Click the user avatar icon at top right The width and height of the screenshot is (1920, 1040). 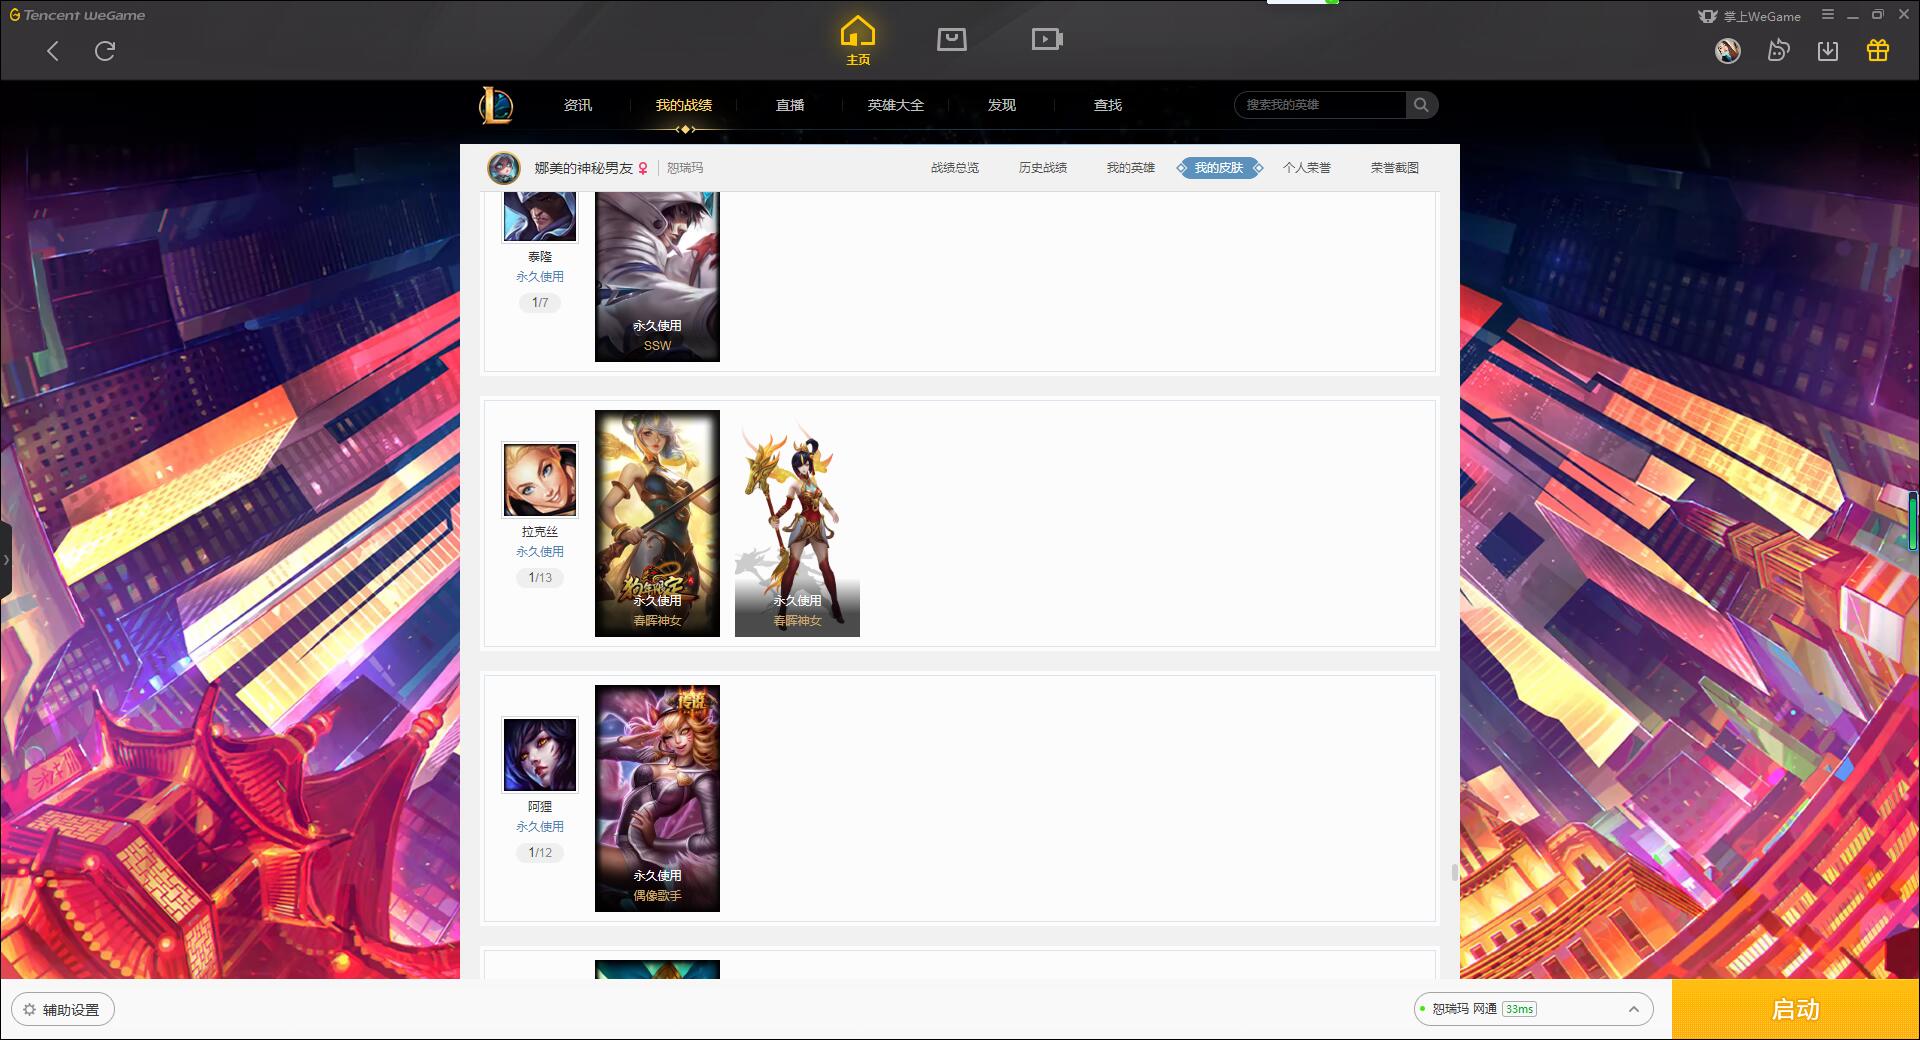[x=1727, y=50]
